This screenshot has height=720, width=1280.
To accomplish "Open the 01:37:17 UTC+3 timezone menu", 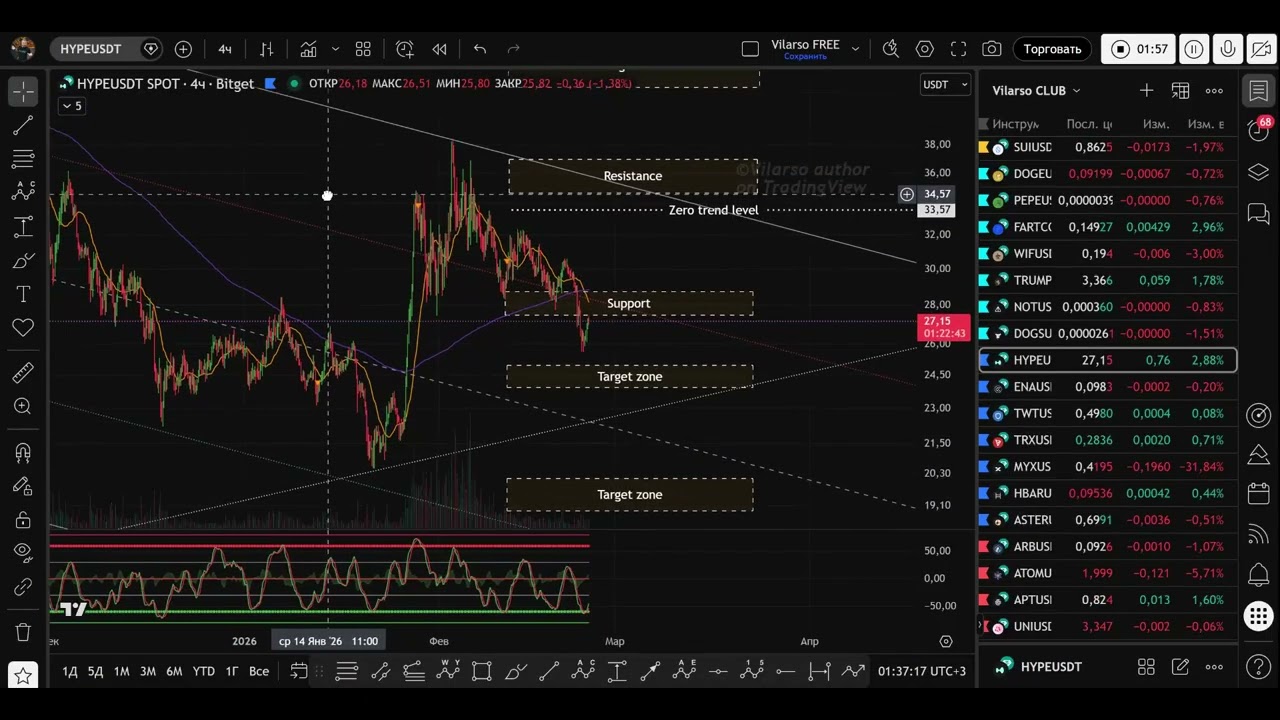I will coord(922,671).
